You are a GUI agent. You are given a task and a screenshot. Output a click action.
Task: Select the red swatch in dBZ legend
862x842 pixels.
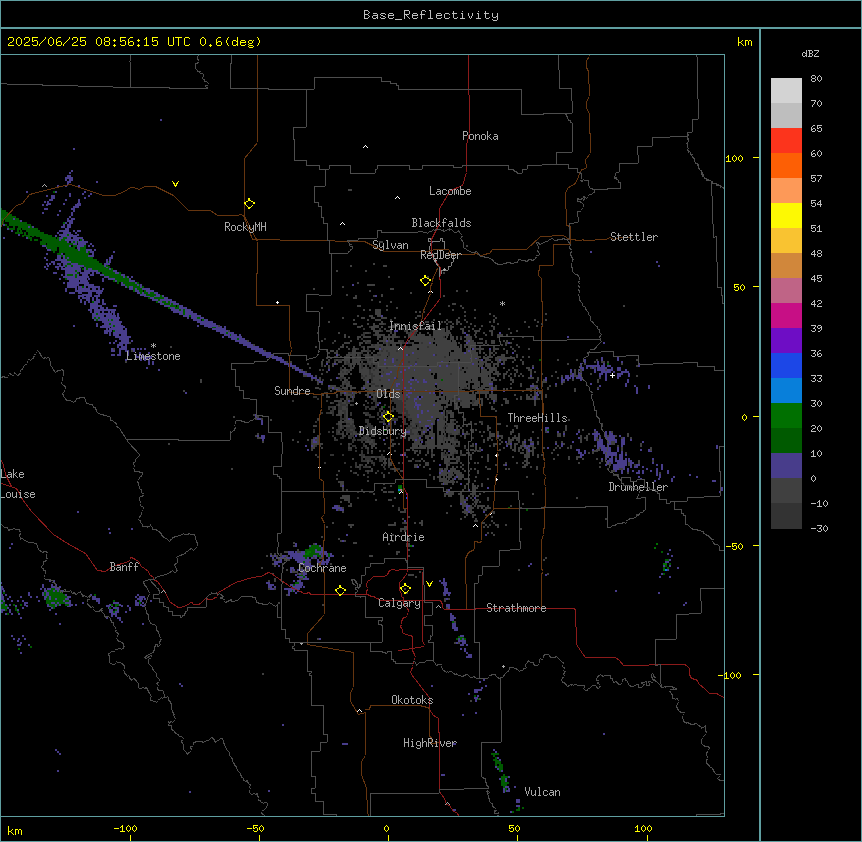click(x=786, y=140)
